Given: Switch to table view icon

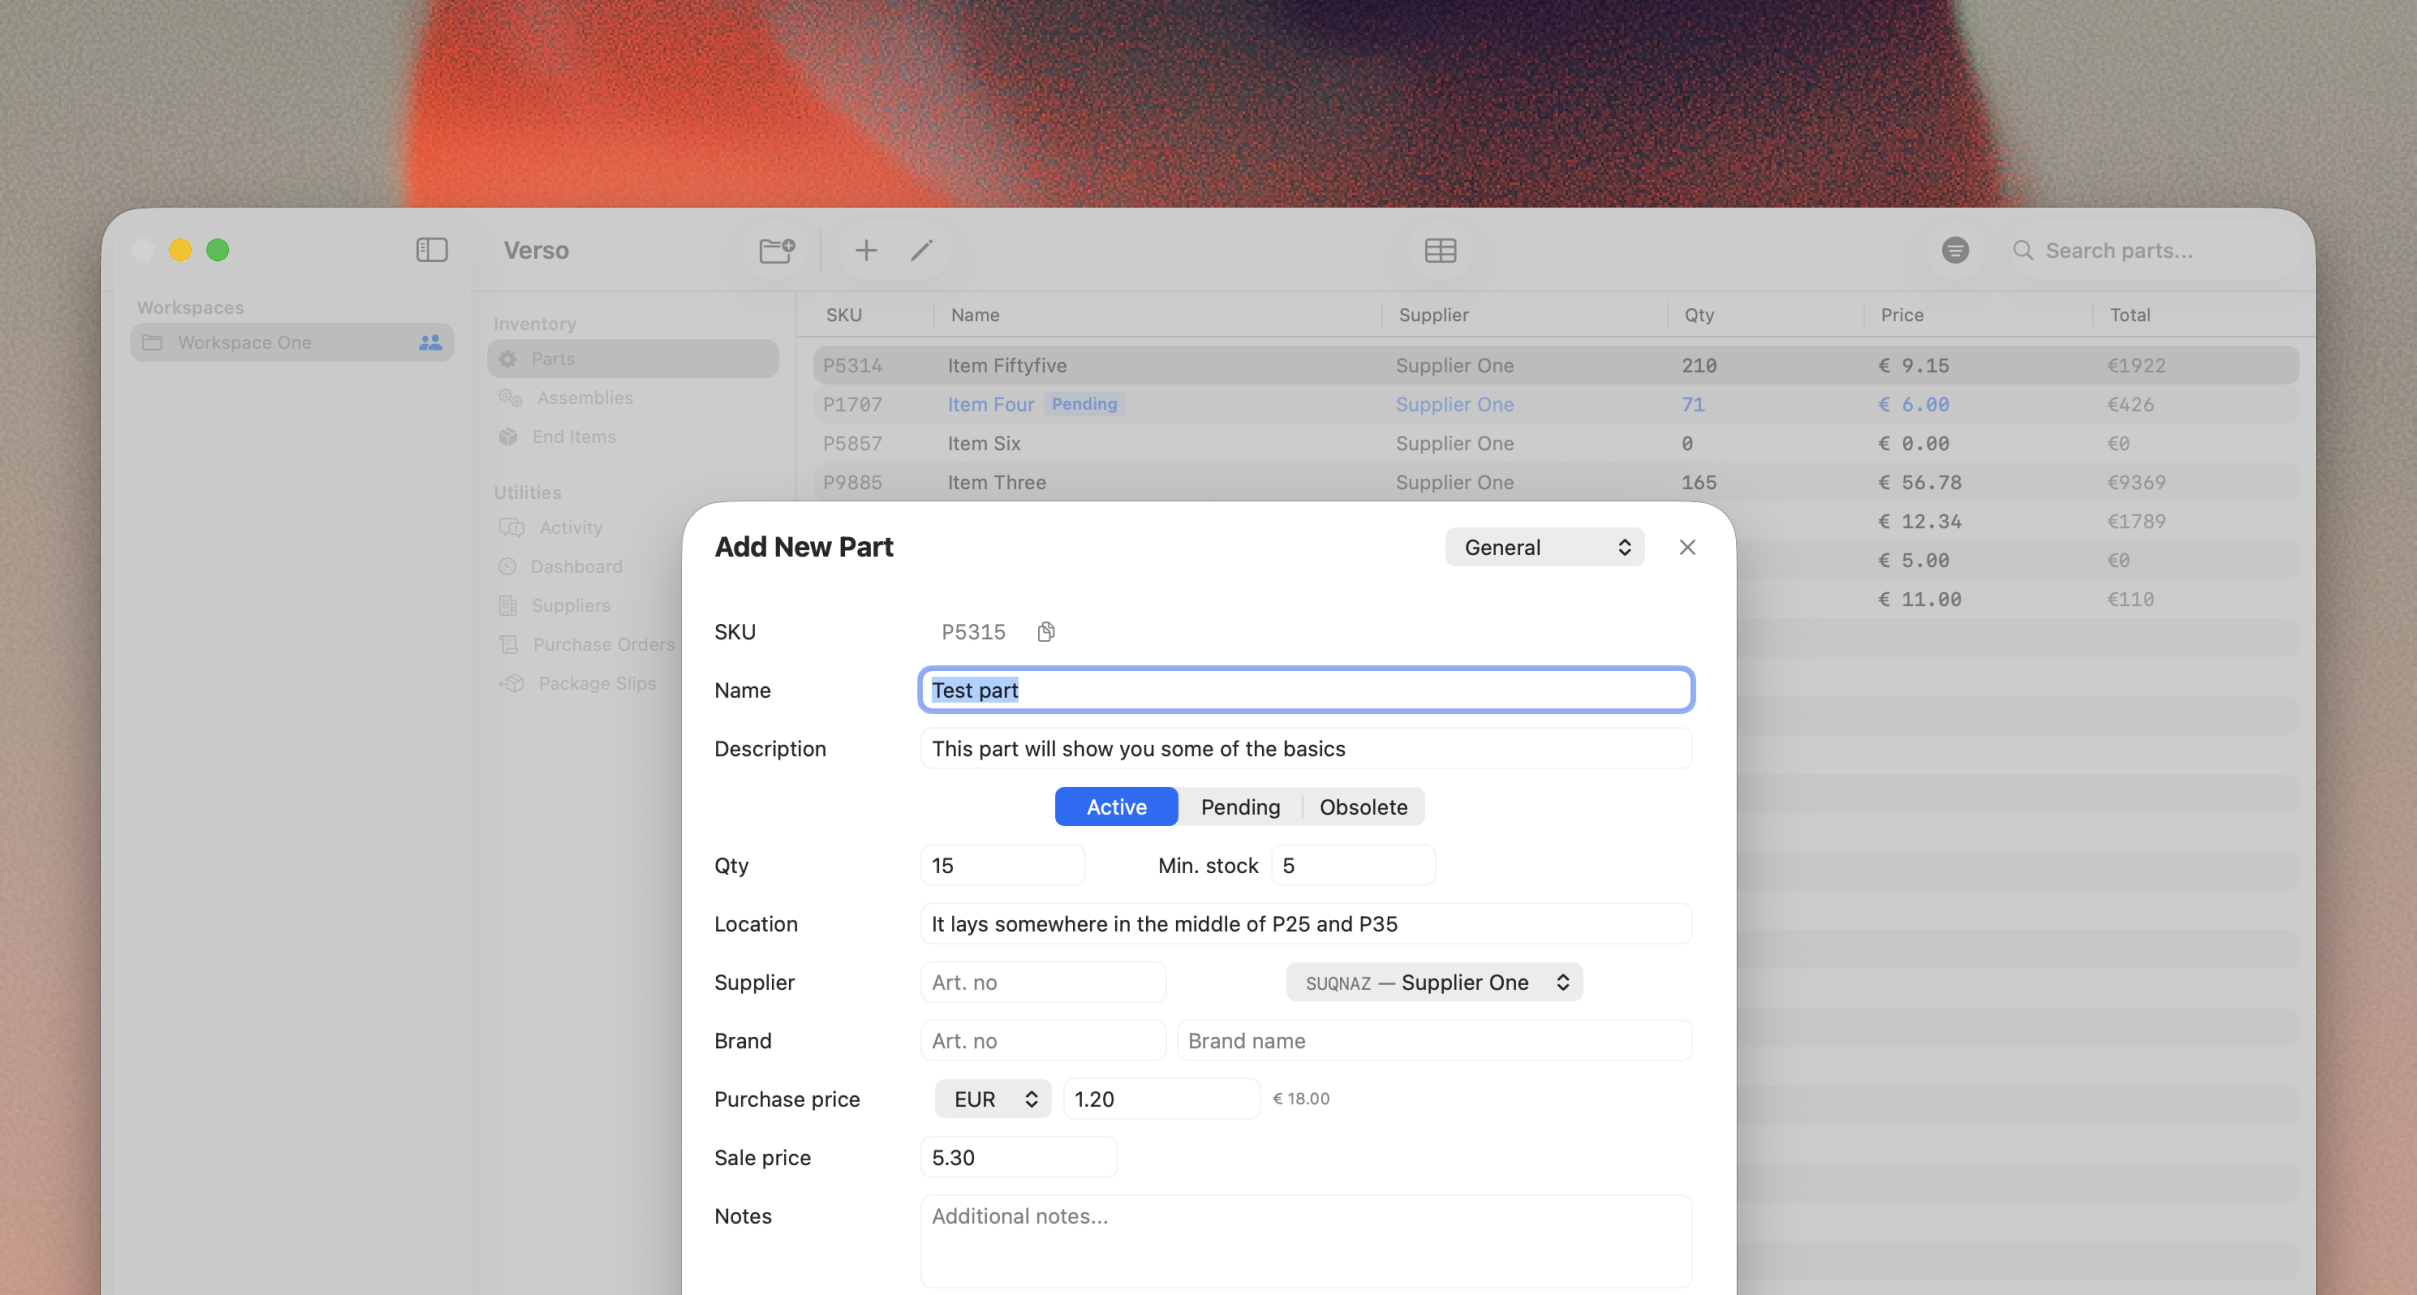Looking at the screenshot, I should 1440,250.
